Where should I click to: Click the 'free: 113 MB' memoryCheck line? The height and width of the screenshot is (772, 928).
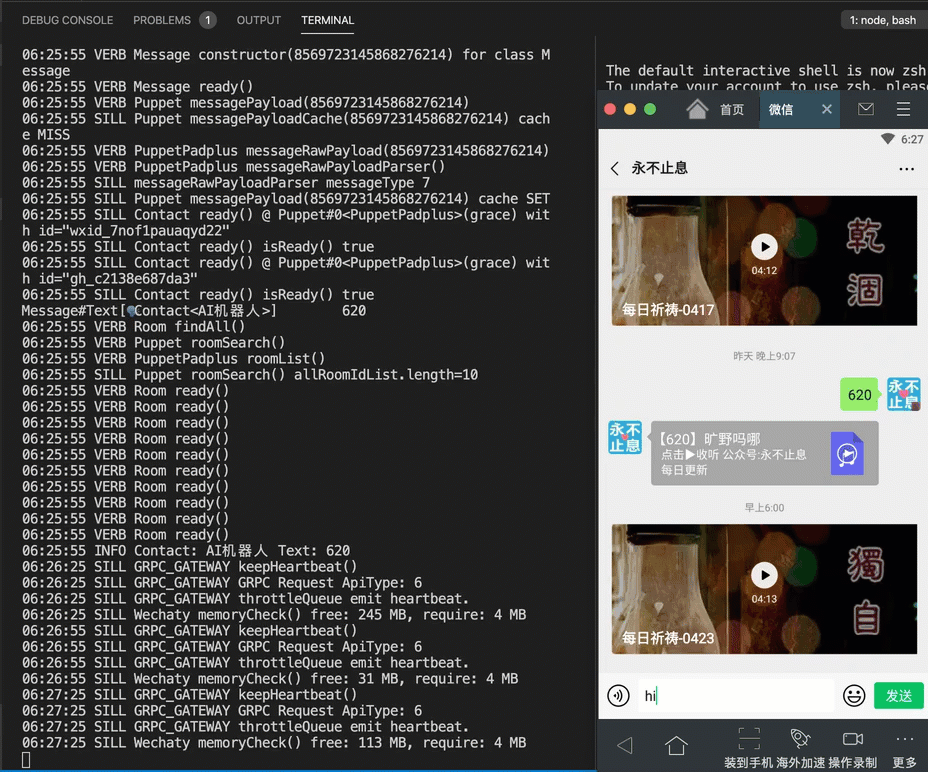274,742
